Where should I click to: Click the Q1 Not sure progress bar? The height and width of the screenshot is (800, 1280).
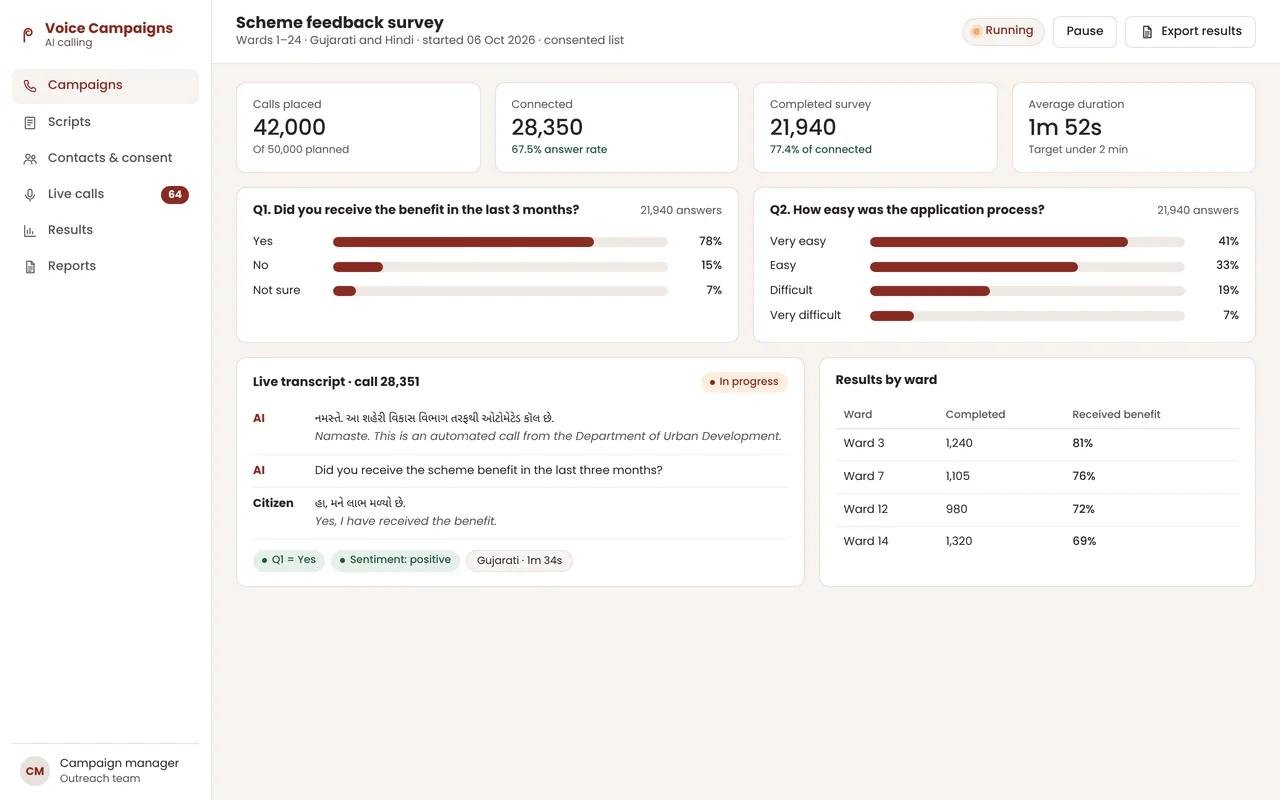point(500,291)
